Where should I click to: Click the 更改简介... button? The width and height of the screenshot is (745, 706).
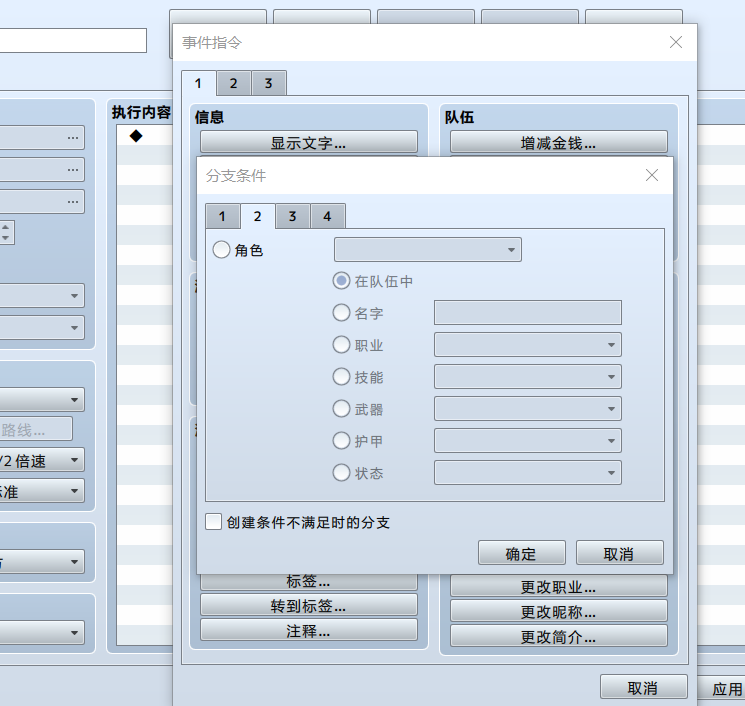(559, 637)
